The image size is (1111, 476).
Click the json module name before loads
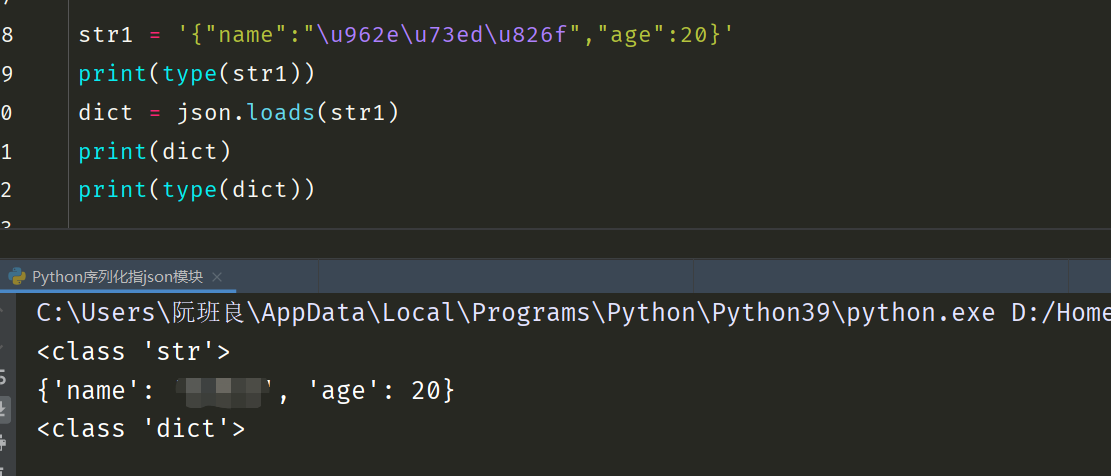pos(206,112)
